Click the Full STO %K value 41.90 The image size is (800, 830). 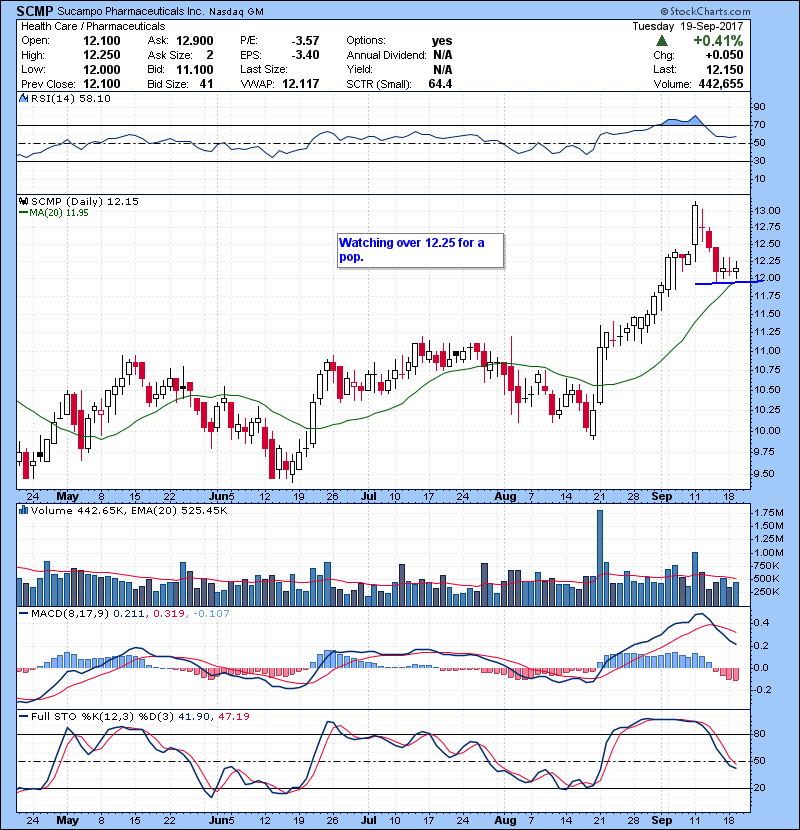pyautogui.click(x=193, y=717)
